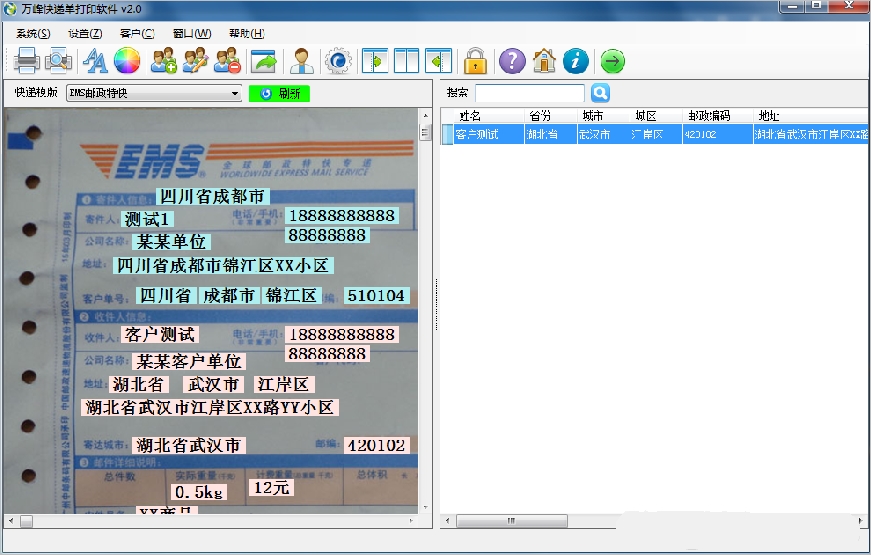Click sender field 测试1 on the form
Screen dimensions: 871x555
click(147, 219)
